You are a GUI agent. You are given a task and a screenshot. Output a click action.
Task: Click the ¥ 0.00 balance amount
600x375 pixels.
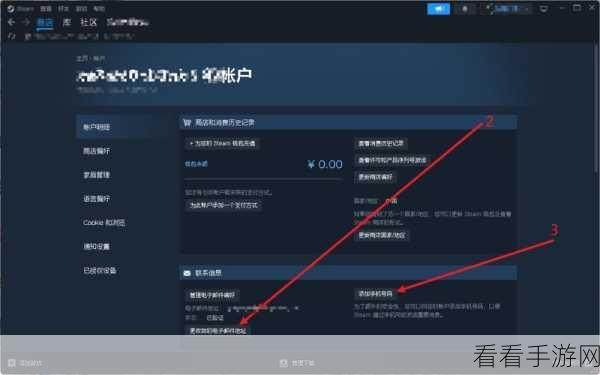[325, 165]
